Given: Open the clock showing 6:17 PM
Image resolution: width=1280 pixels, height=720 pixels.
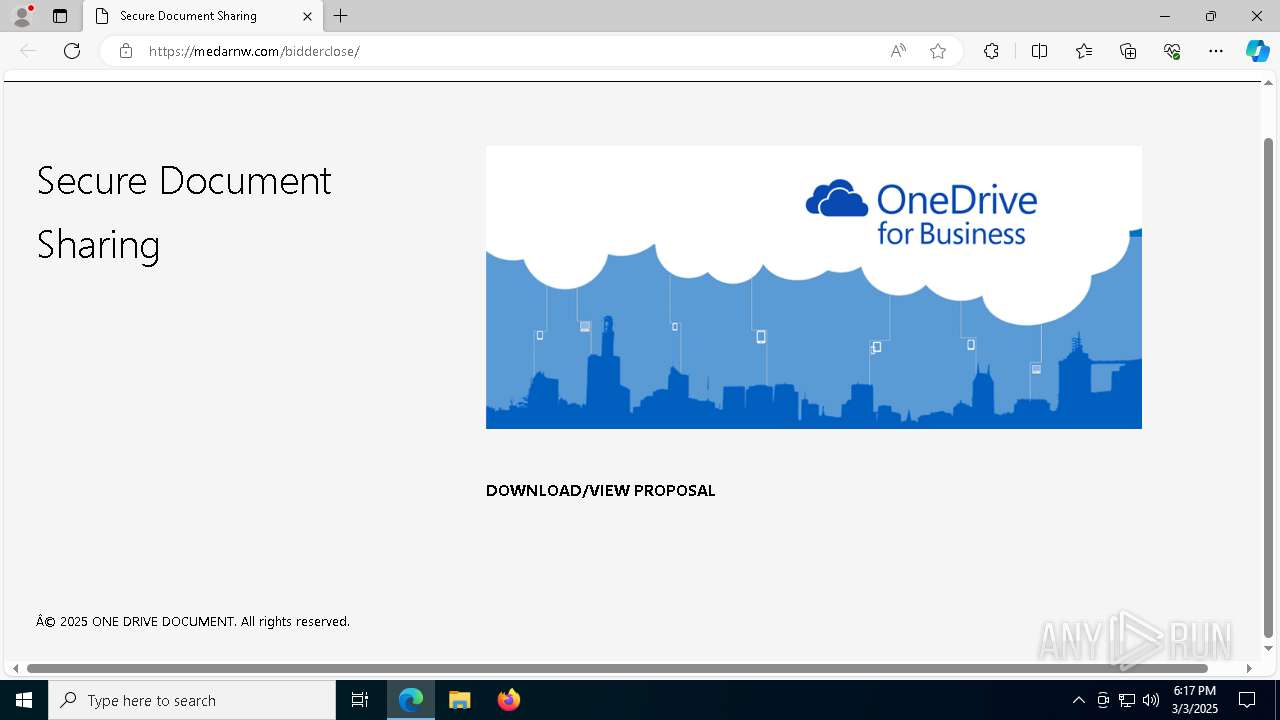Looking at the screenshot, I should (x=1195, y=700).
